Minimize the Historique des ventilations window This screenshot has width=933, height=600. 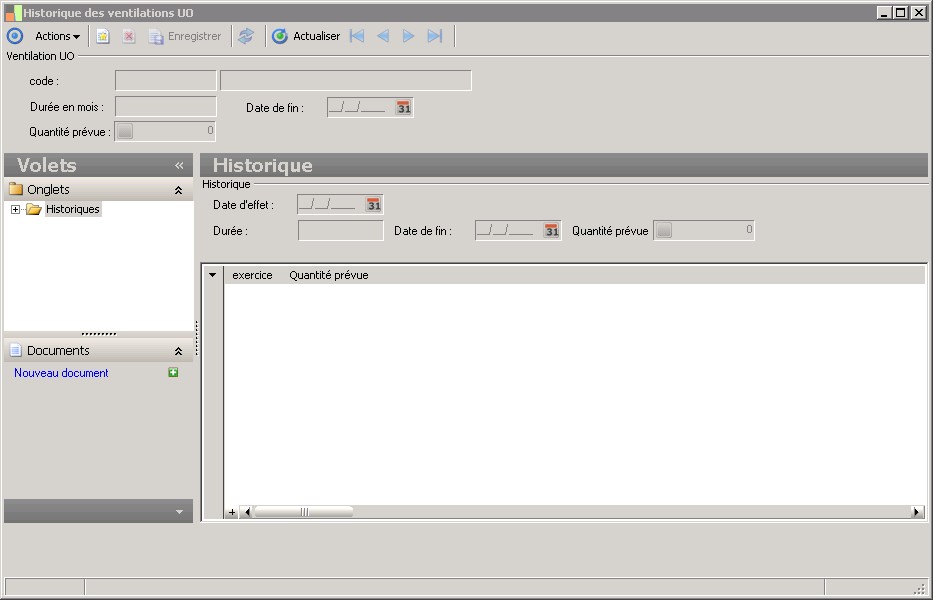pos(884,12)
